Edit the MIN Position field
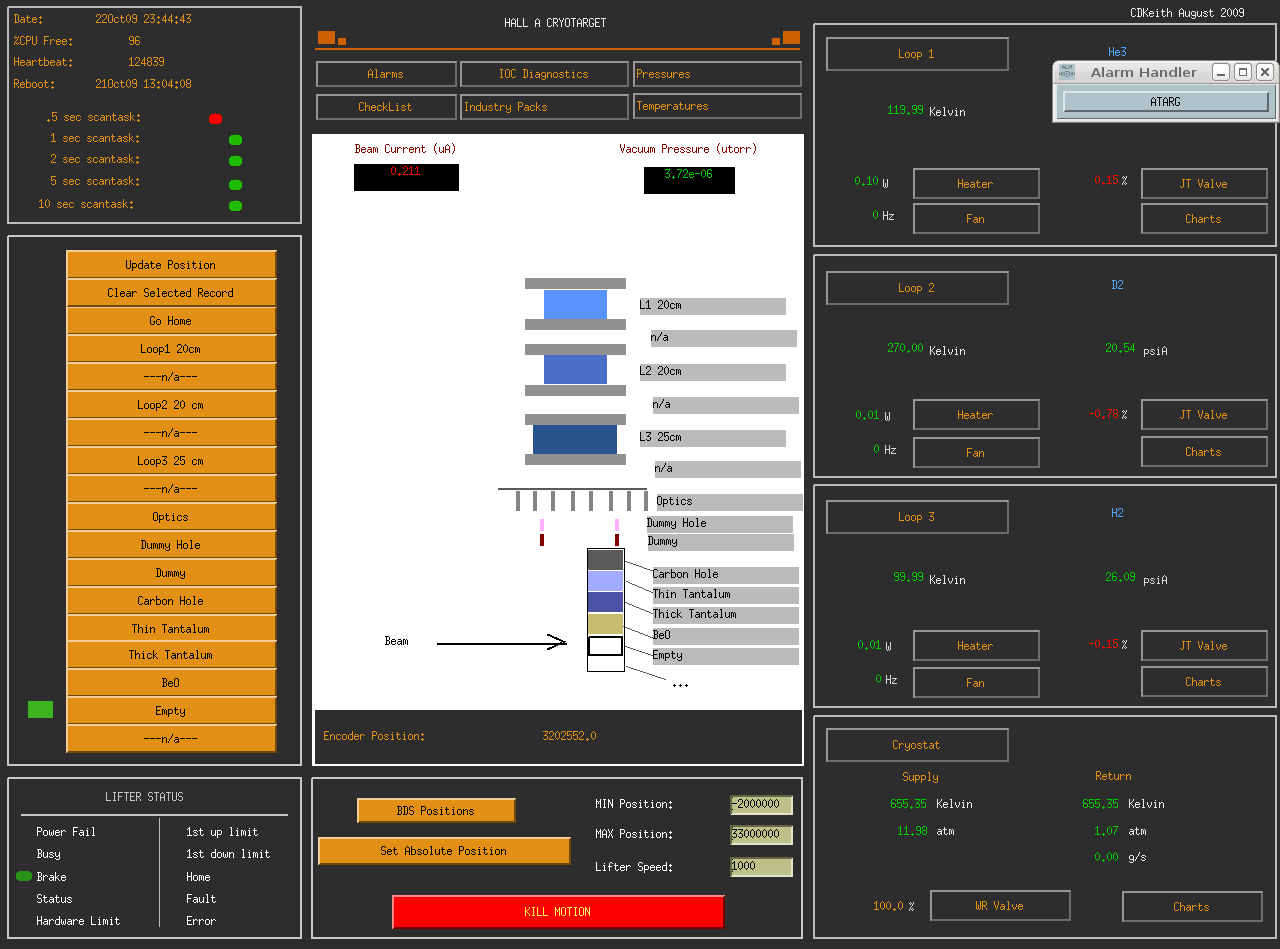1280x949 pixels. [761, 805]
